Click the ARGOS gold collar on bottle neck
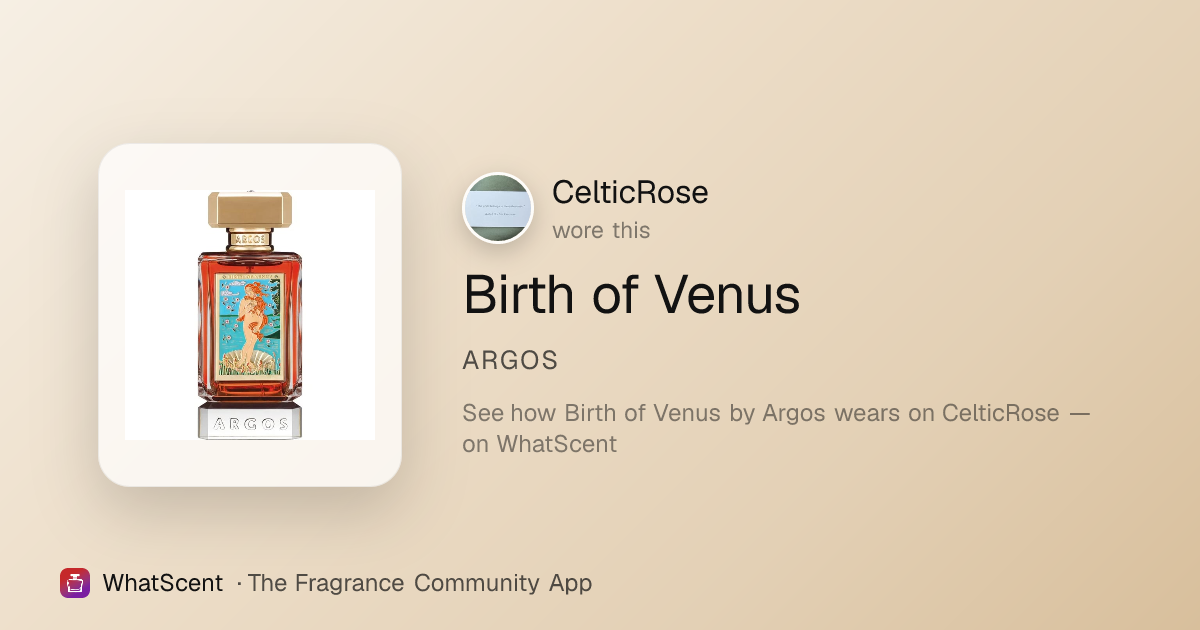 pyautogui.click(x=250, y=239)
